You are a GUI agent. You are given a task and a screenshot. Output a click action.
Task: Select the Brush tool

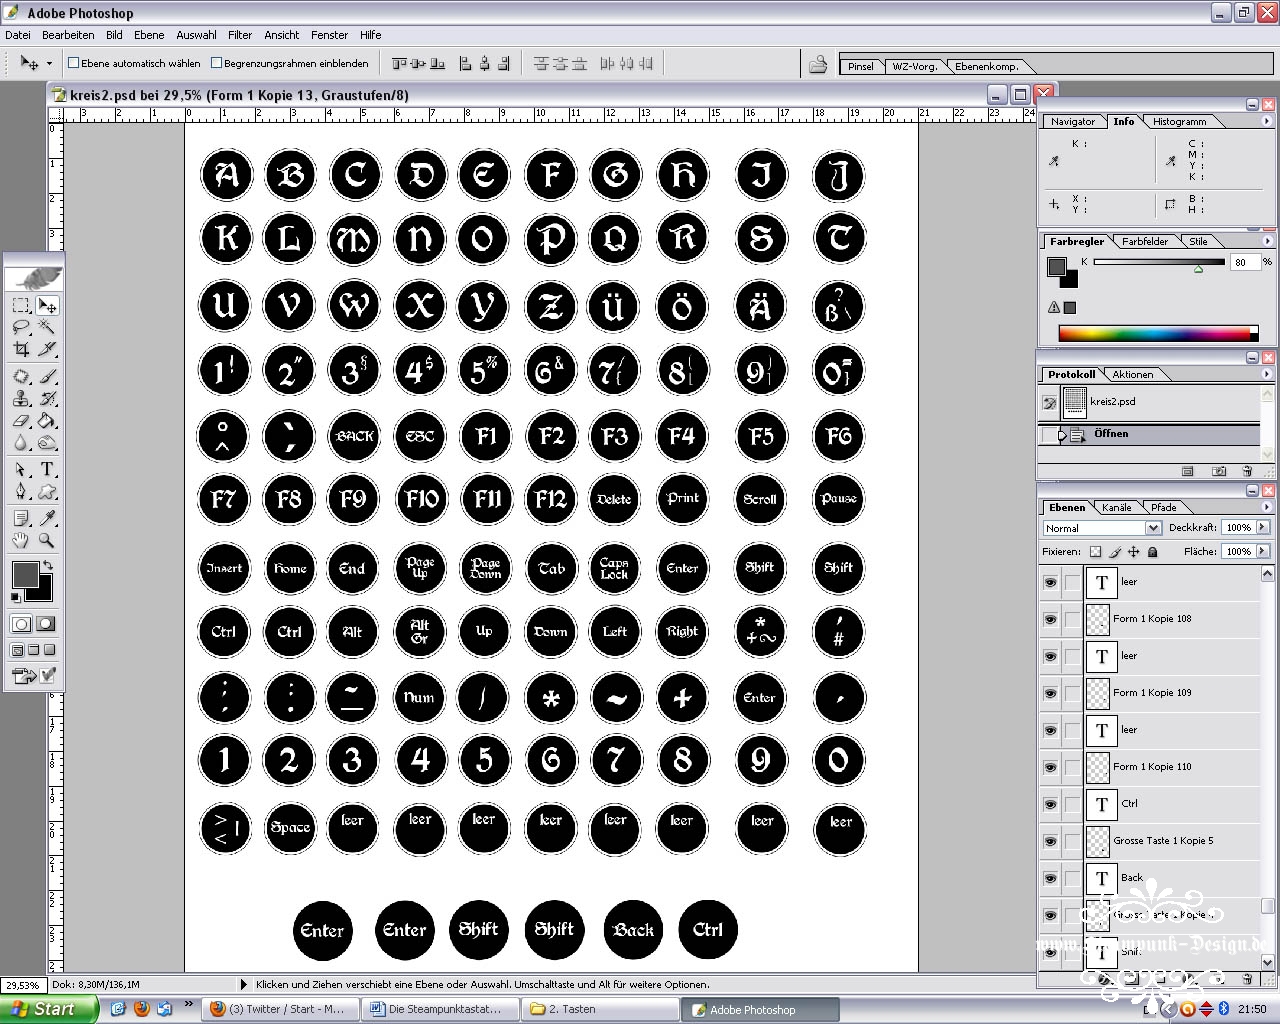click(x=46, y=377)
